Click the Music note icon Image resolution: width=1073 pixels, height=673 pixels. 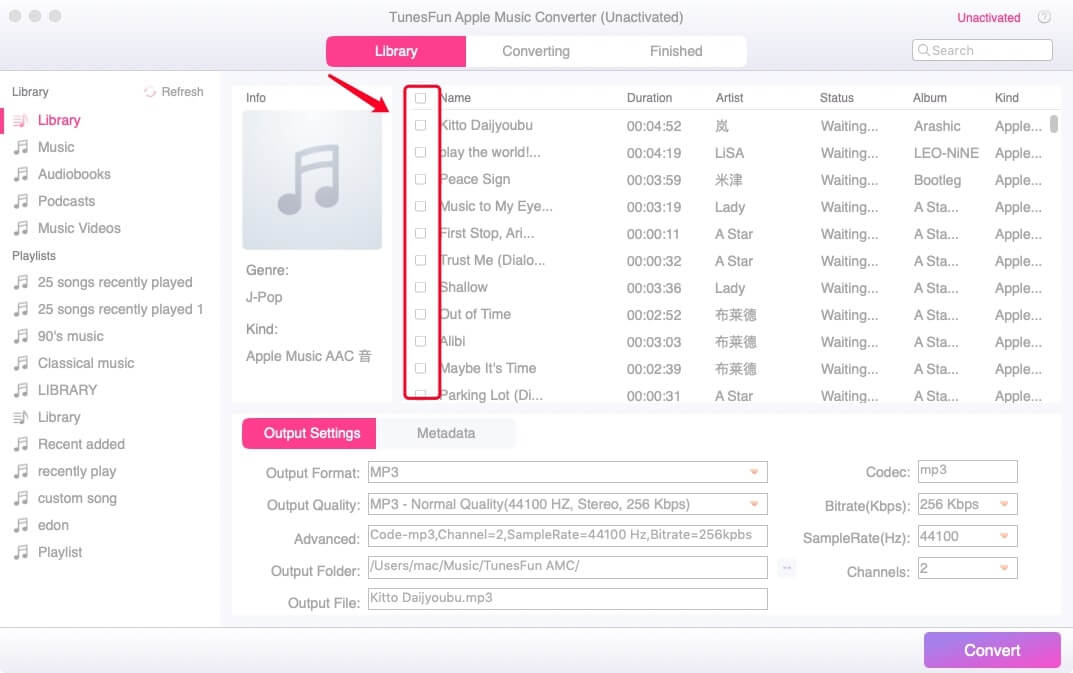click(x=21, y=147)
